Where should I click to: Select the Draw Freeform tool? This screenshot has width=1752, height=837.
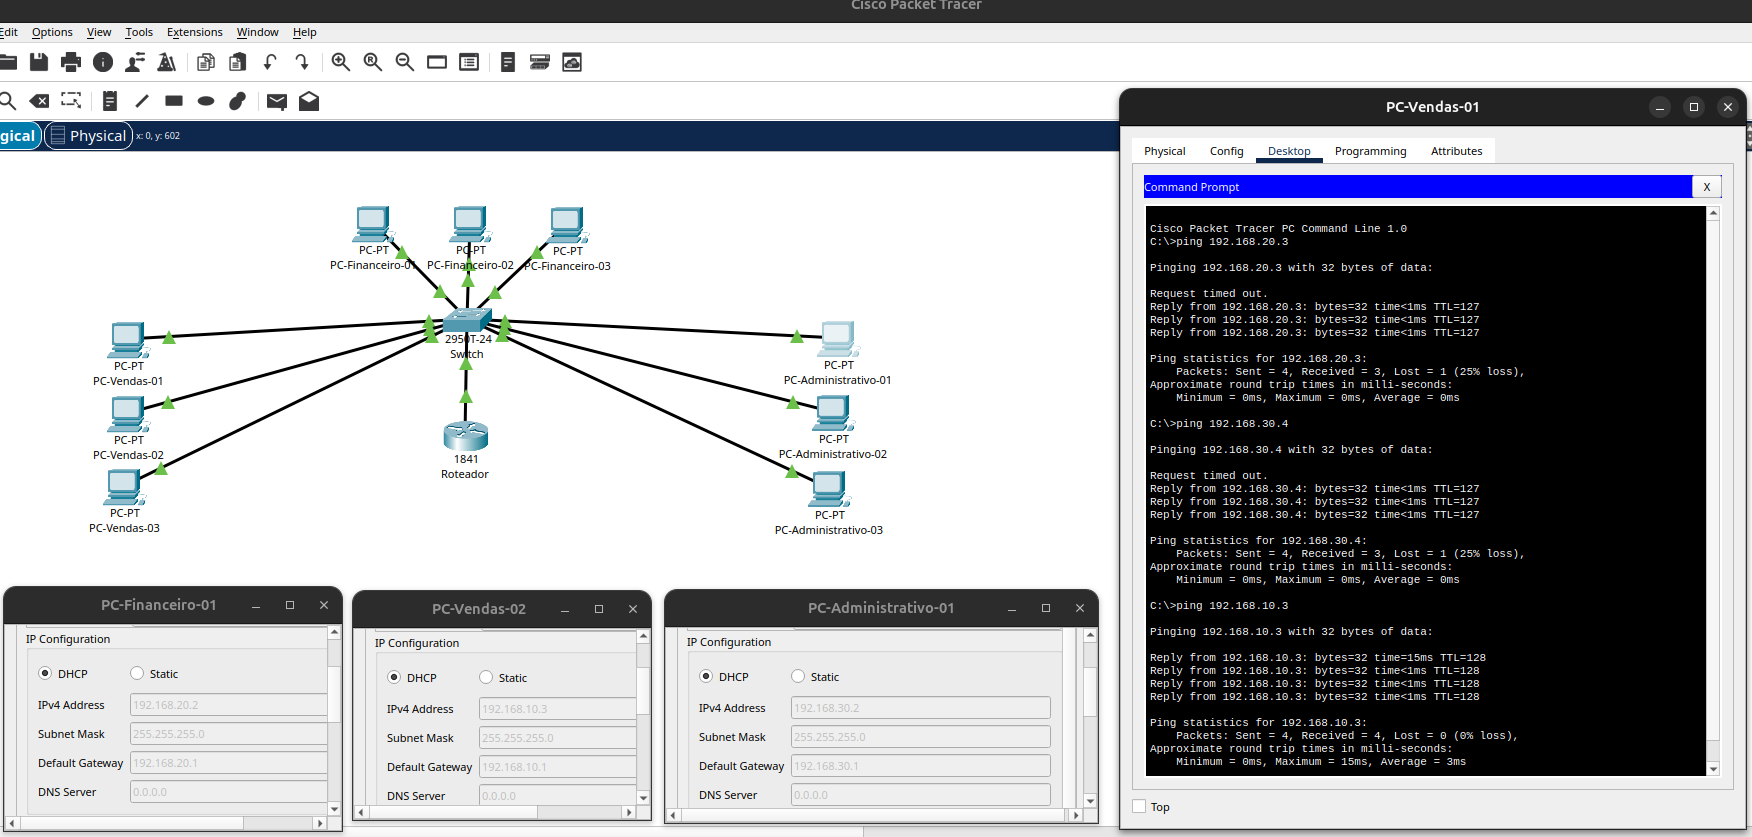coord(238,101)
